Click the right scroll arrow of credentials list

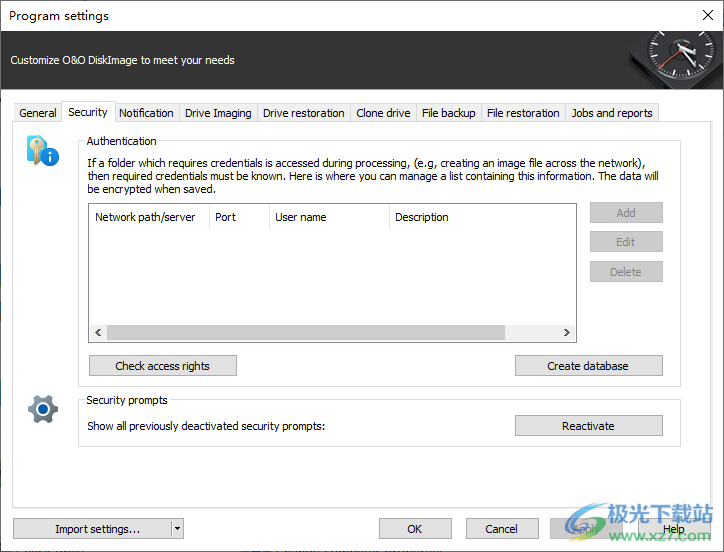click(567, 333)
